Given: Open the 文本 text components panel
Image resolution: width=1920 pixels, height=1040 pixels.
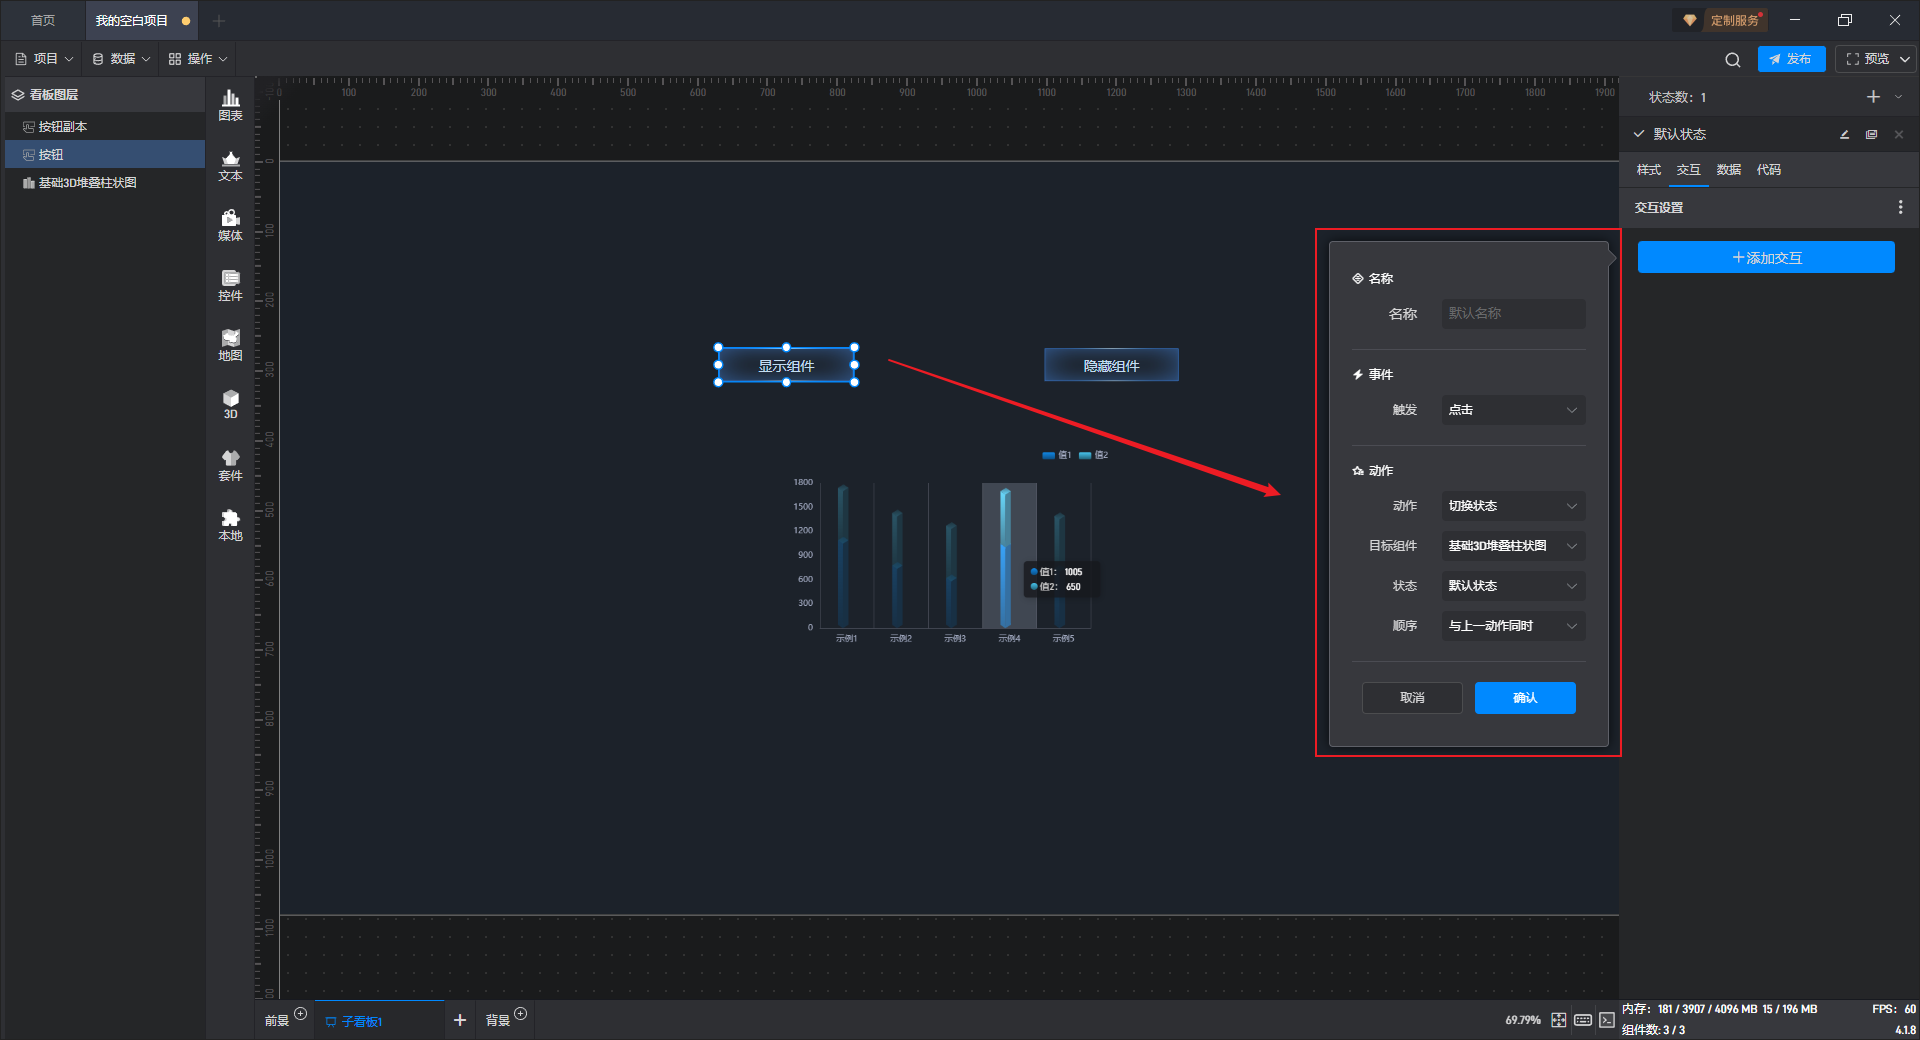Looking at the screenshot, I should coord(230,165).
